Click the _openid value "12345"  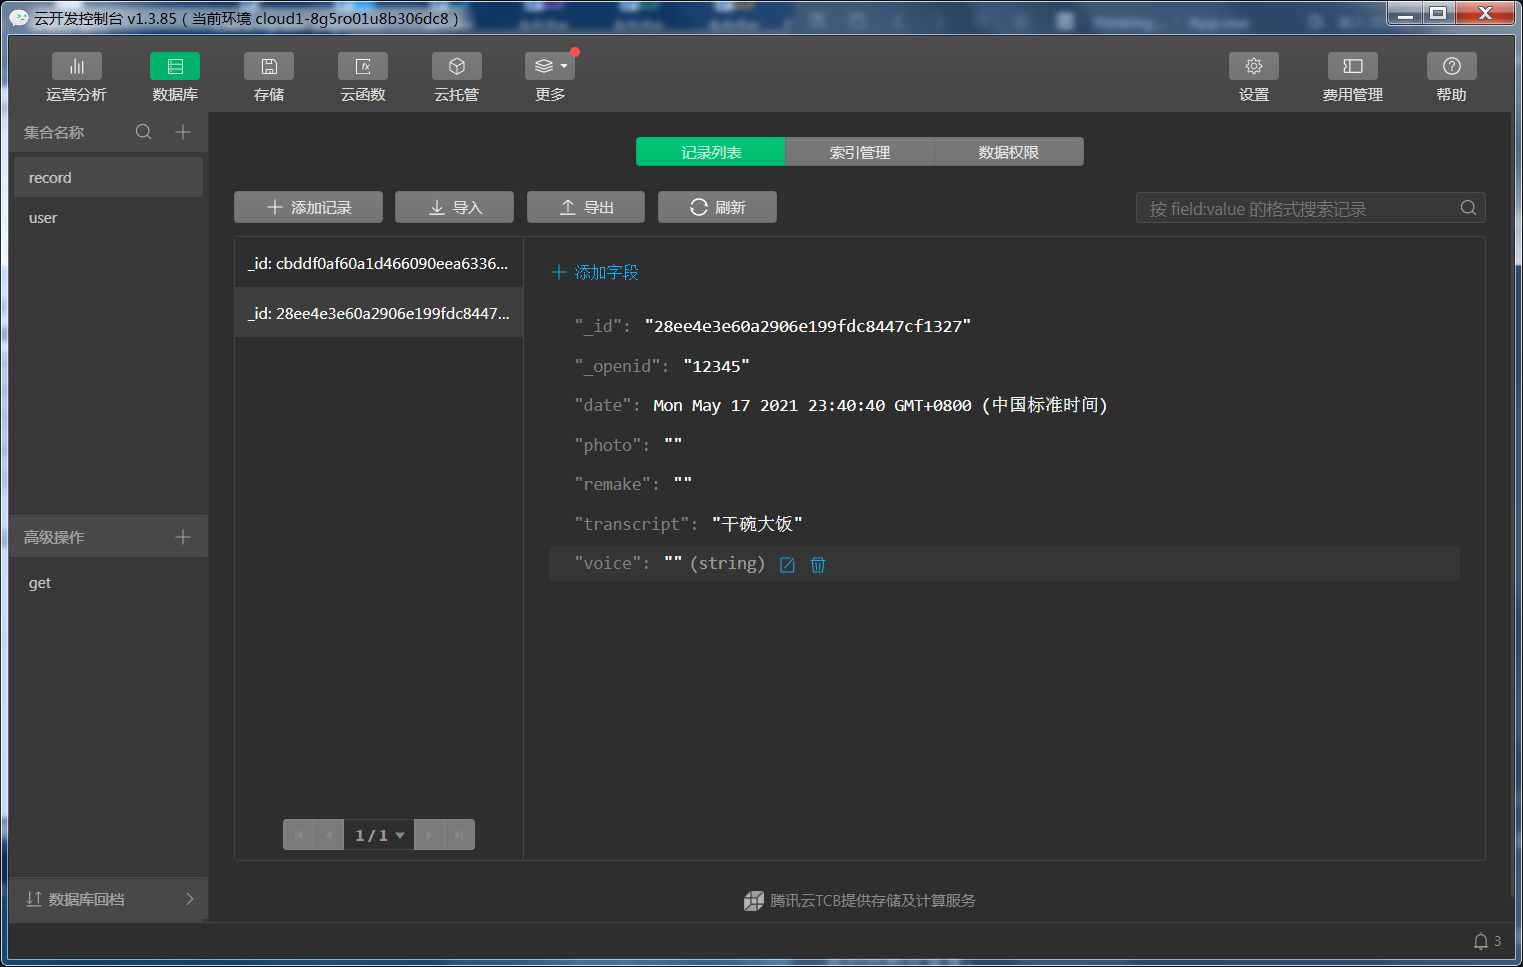(717, 366)
